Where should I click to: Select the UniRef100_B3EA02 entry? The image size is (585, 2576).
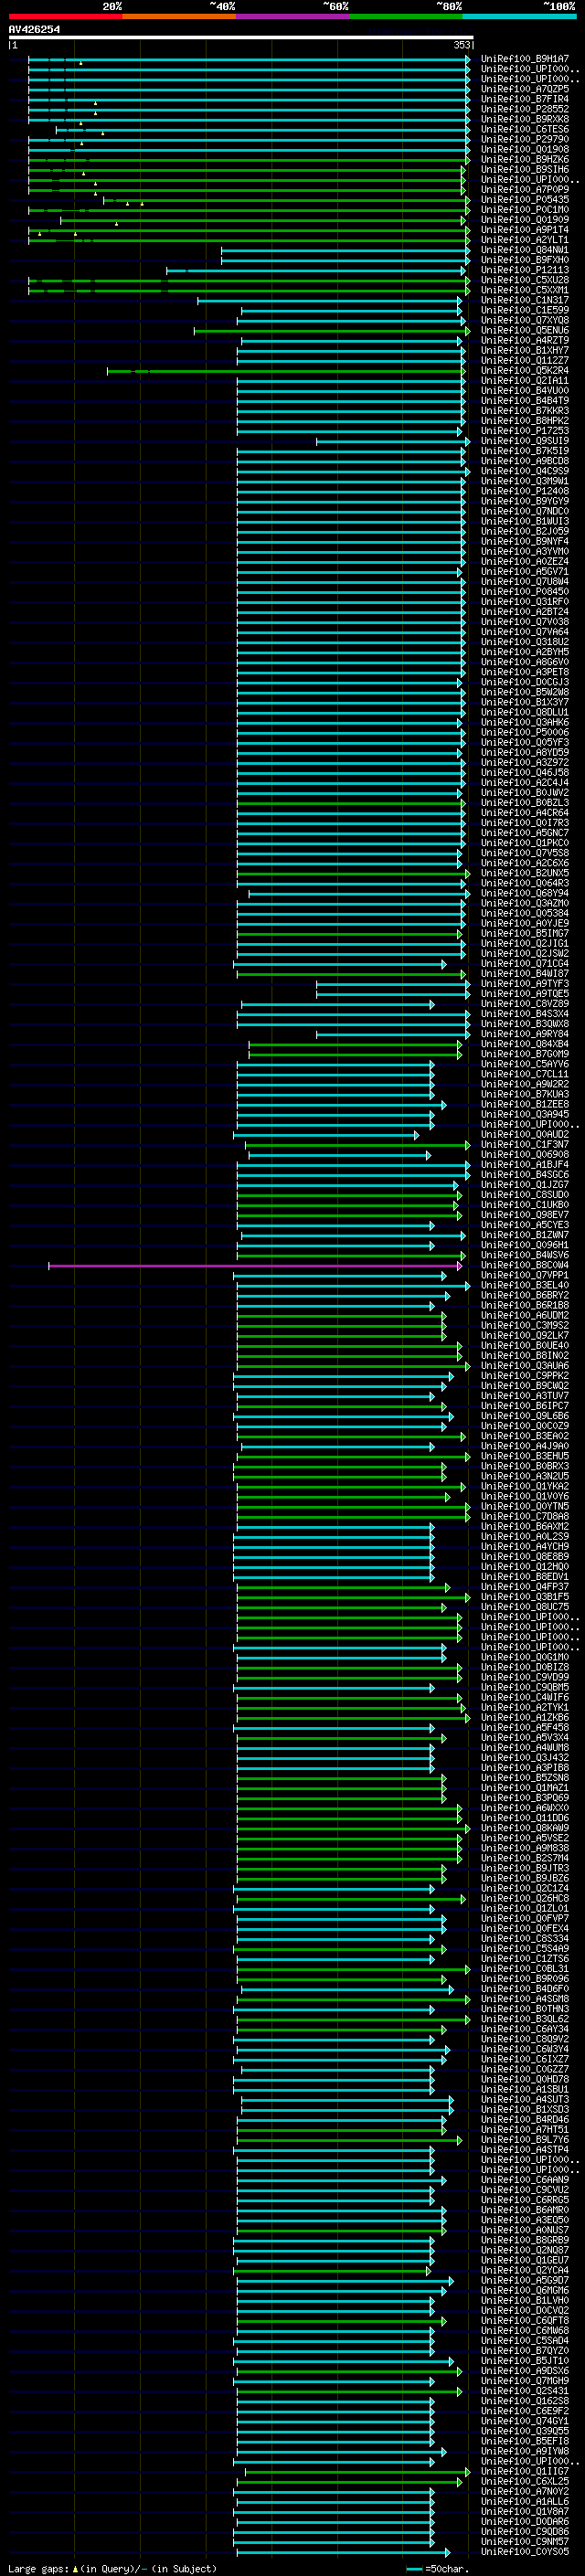[x=525, y=1435]
